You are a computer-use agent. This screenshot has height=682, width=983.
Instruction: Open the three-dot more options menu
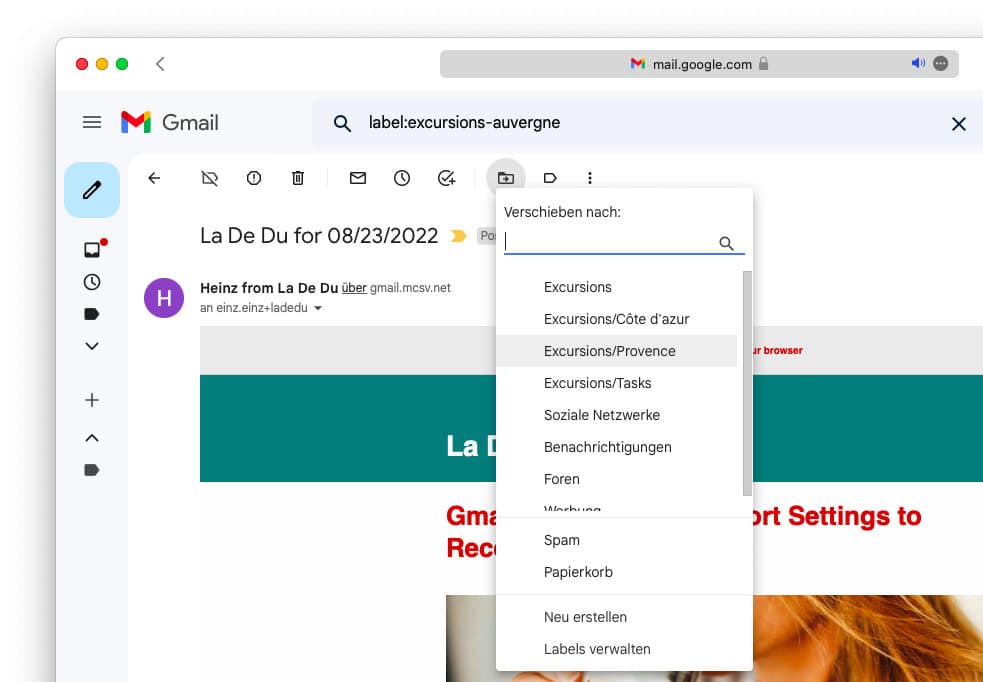coord(590,178)
